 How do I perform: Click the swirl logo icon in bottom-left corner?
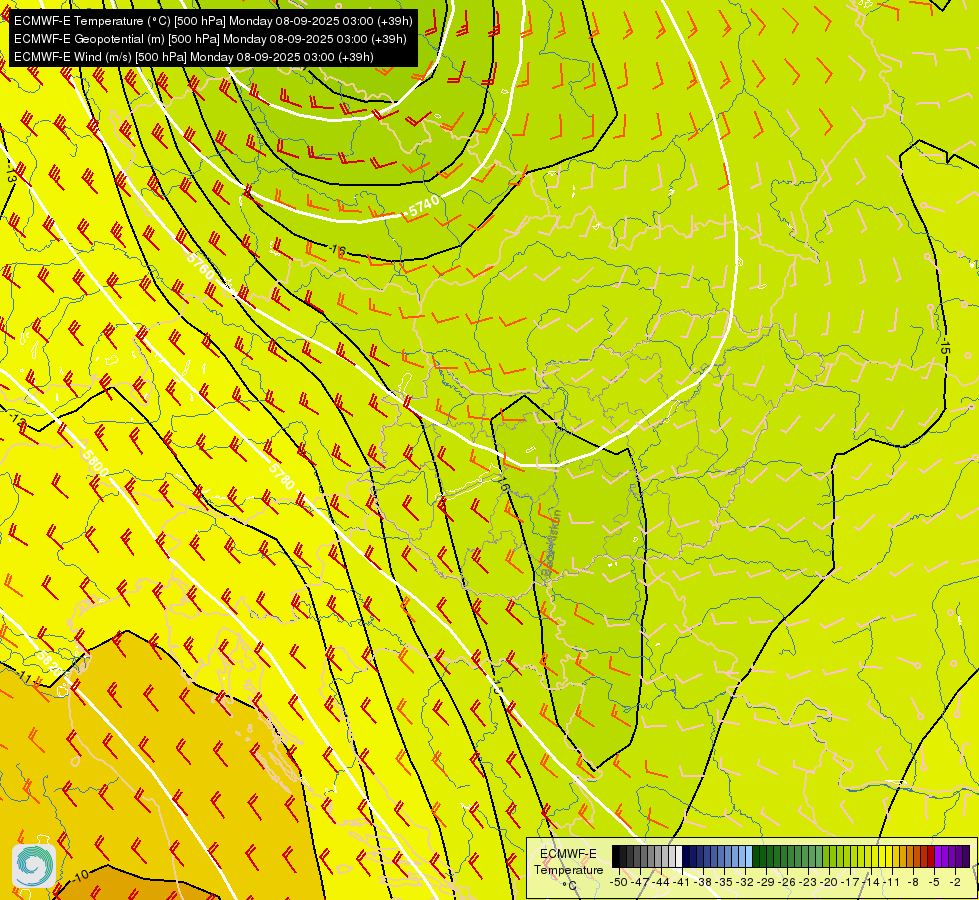(34, 866)
